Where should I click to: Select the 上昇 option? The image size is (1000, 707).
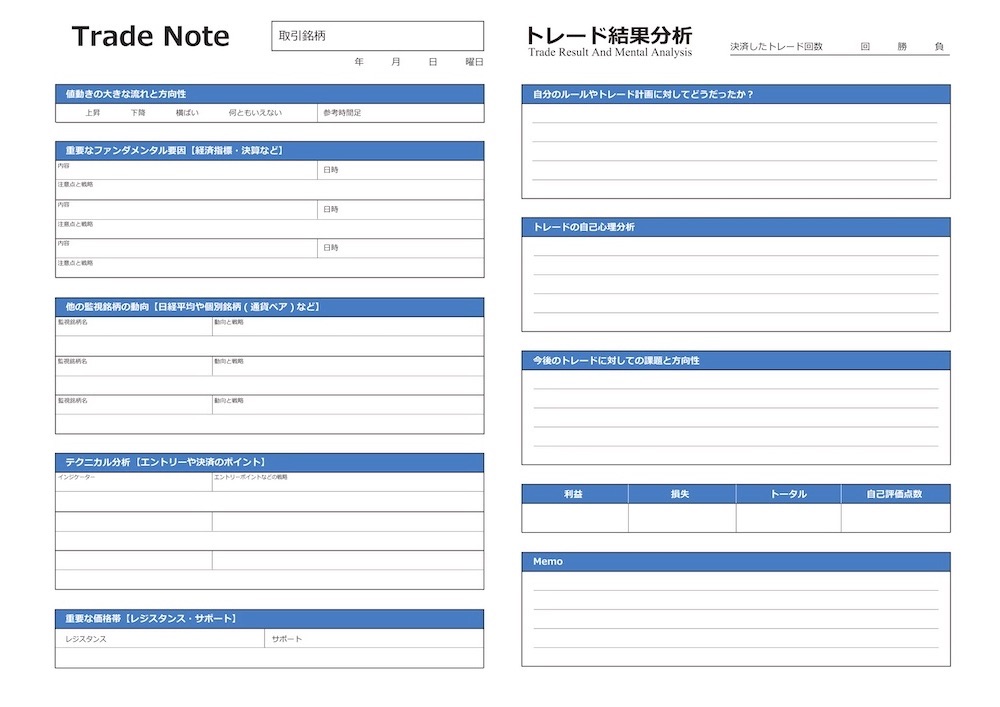pyautogui.click(x=92, y=113)
